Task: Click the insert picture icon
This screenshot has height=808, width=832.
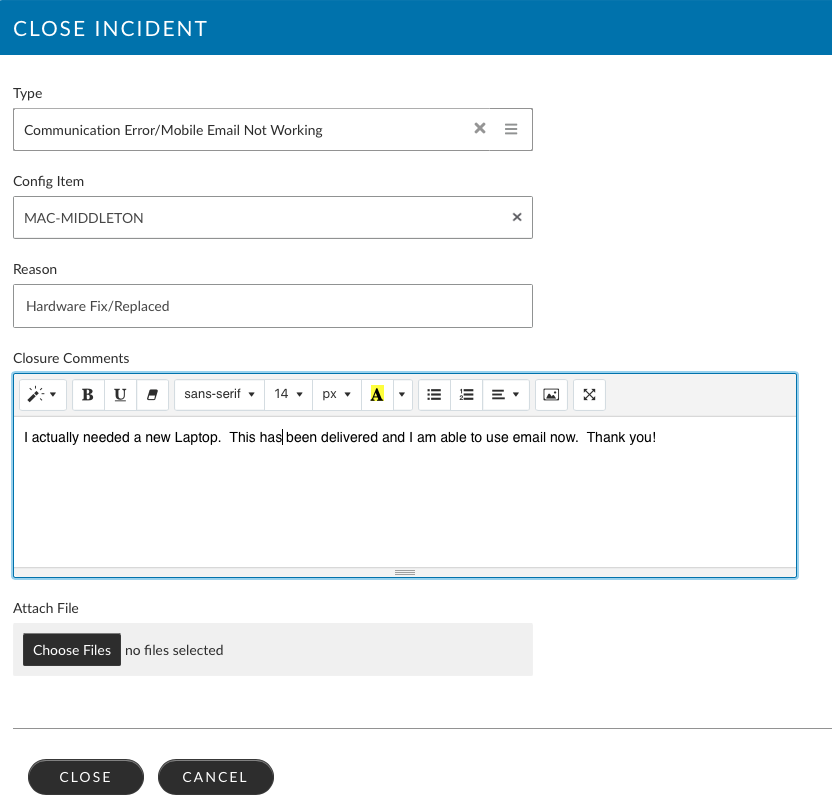Action: click(x=550, y=395)
